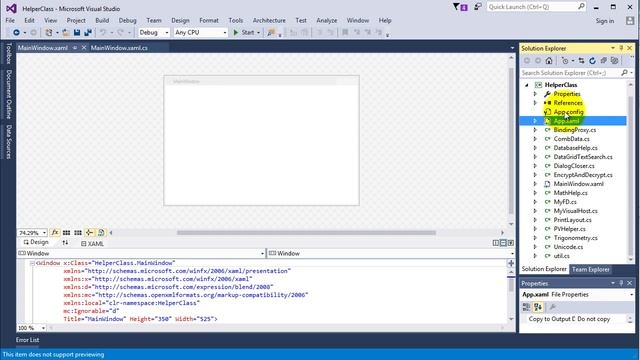Open the Error List panel

28,340
